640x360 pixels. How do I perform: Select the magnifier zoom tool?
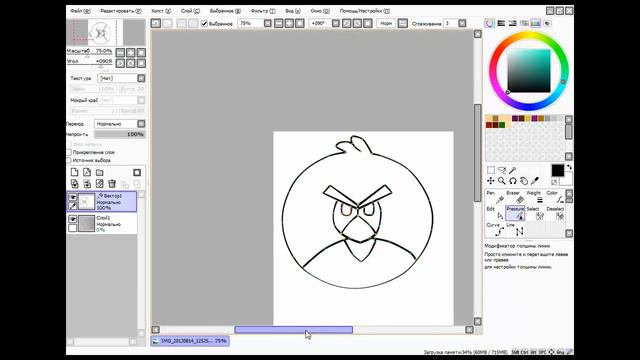(x=502, y=180)
